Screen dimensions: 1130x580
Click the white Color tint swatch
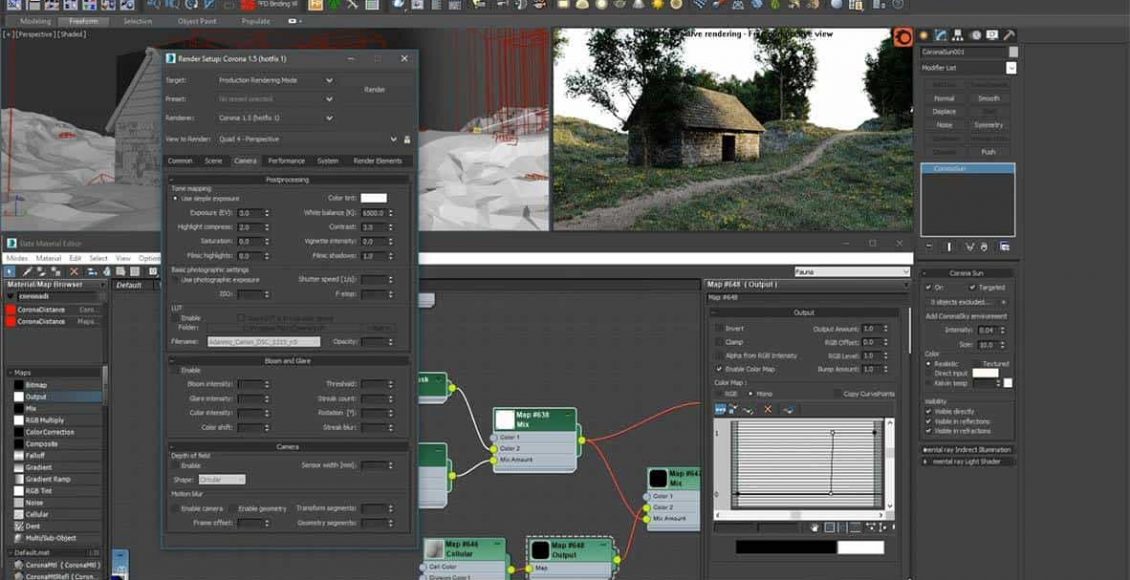[x=373, y=198]
